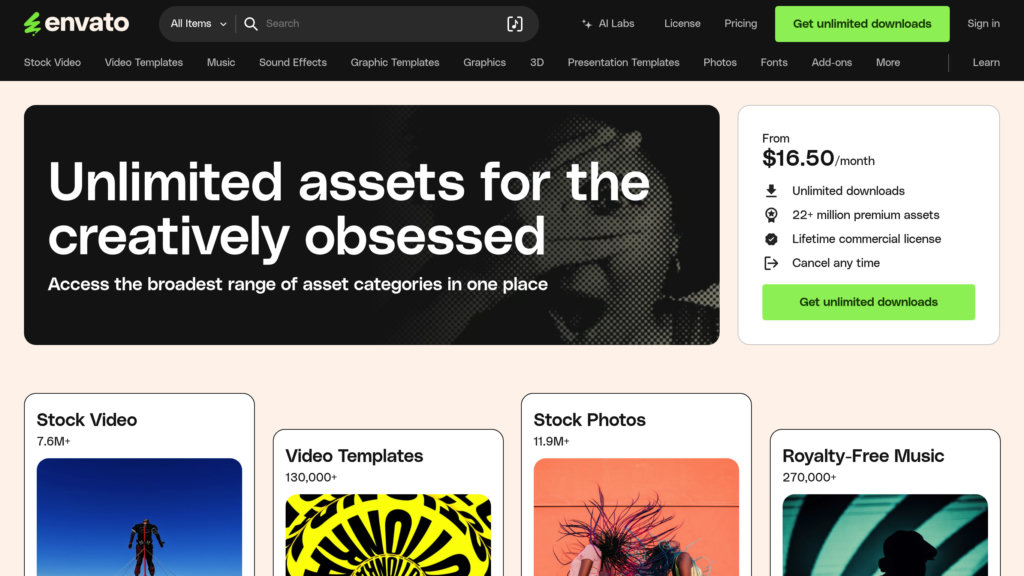The width and height of the screenshot is (1024, 576).
Task: Open audio search via the music note icon
Action: (x=515, y=24)
